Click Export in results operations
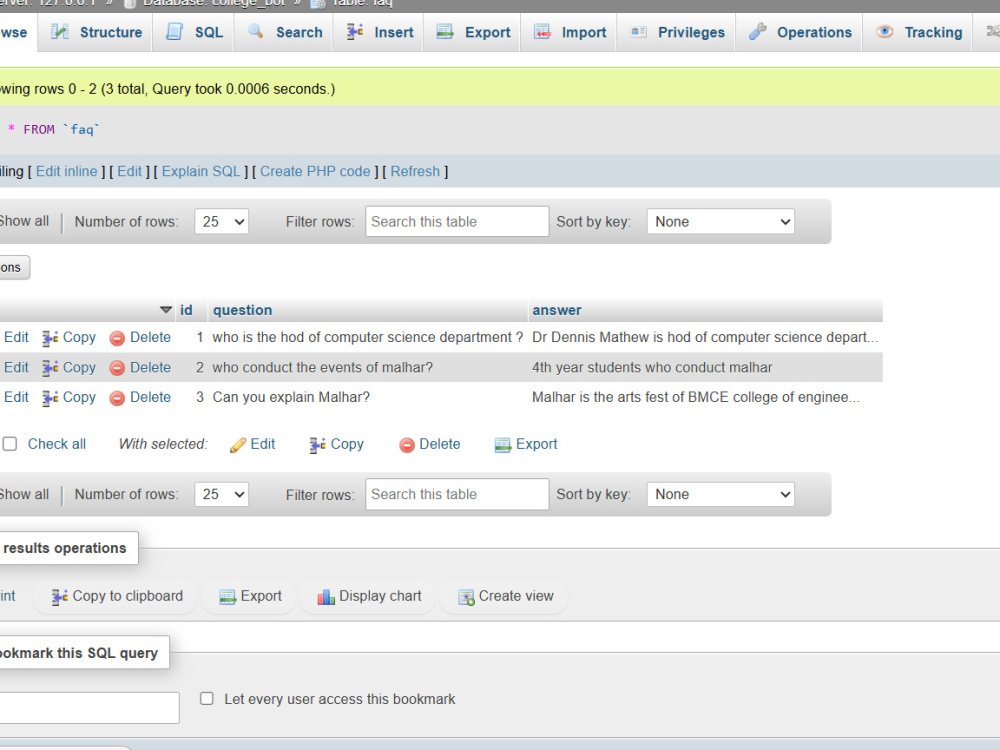1000x750 pixels. coord(249,596)
